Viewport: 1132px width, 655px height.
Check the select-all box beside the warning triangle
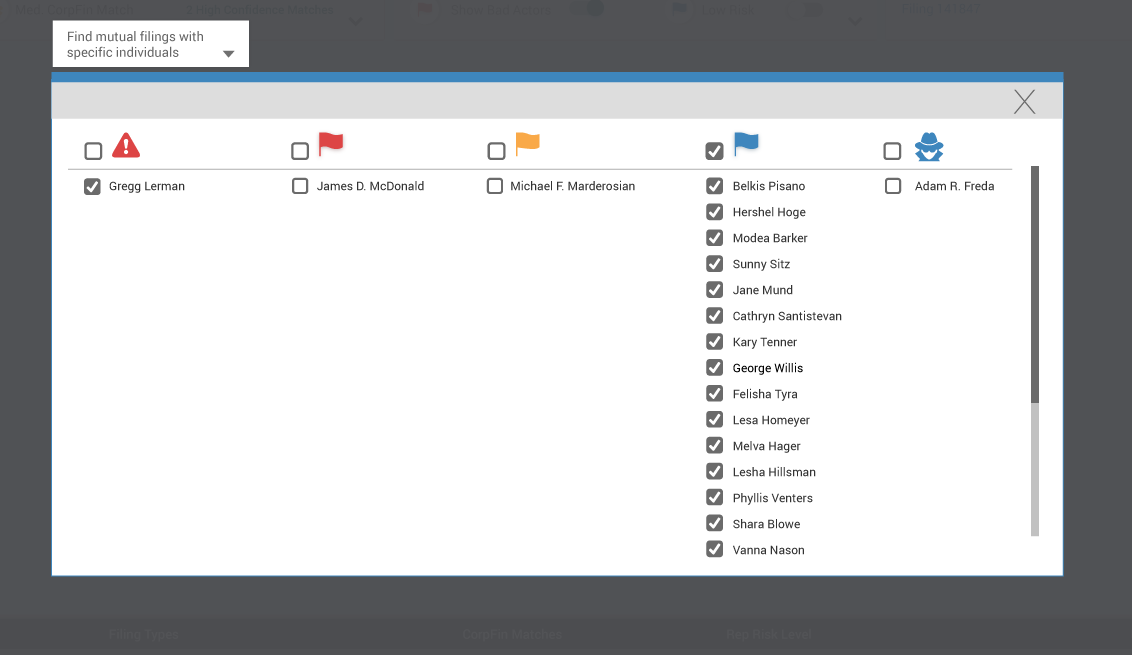93,151
